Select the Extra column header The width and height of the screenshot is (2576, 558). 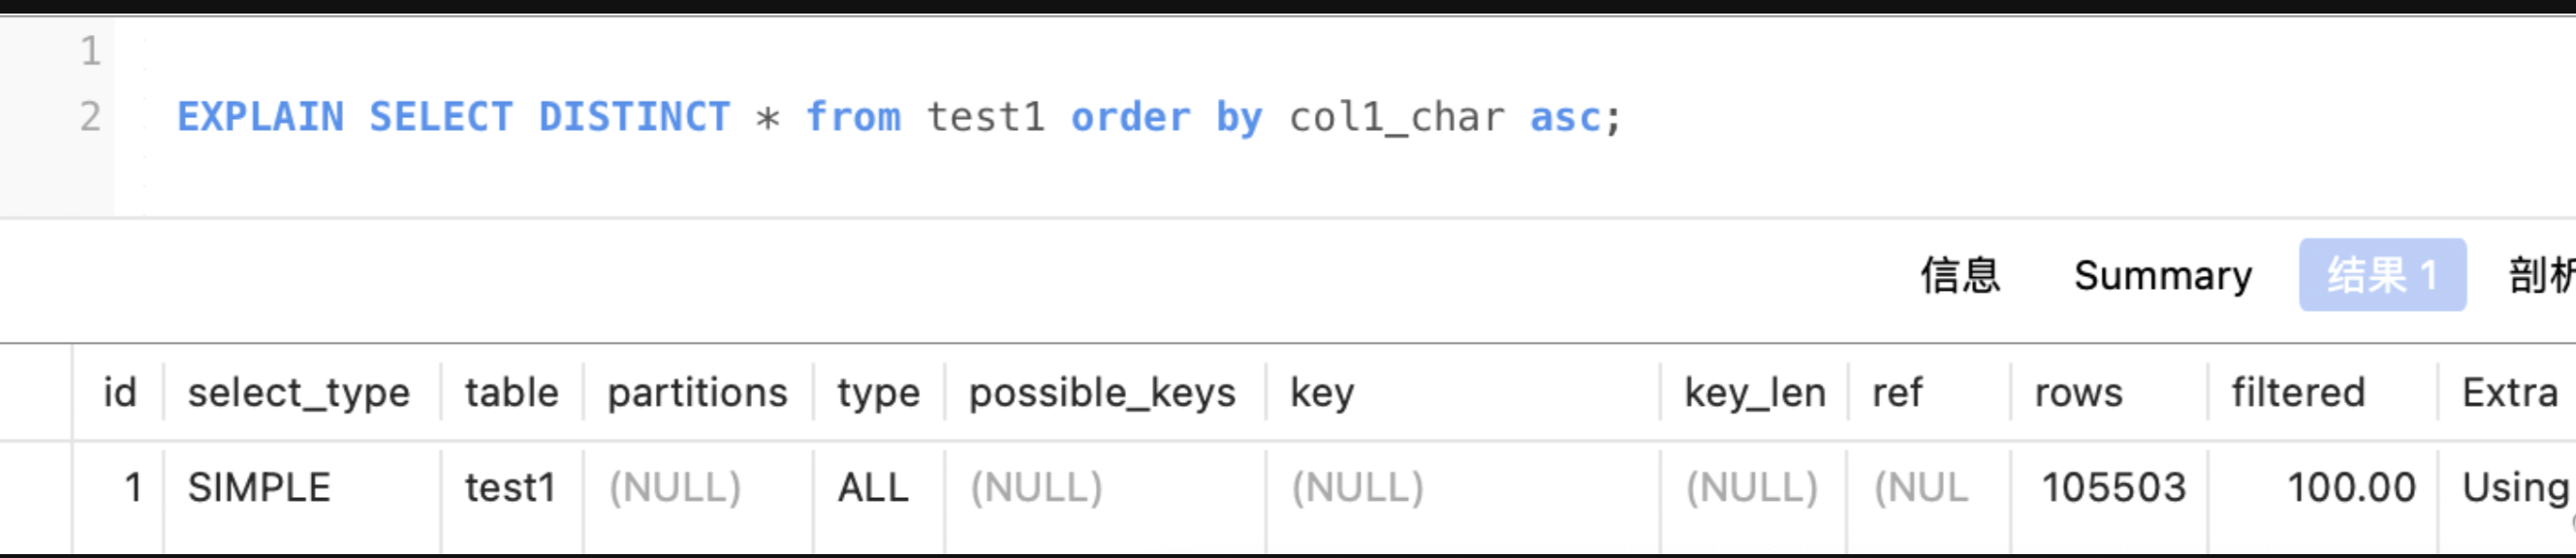point(2509,393)
